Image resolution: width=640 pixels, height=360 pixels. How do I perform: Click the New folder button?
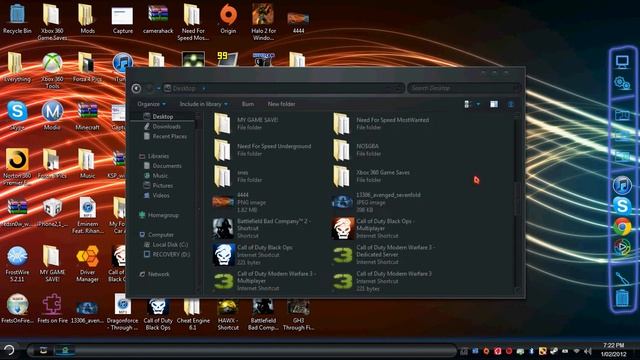click(x=281, y=104)
